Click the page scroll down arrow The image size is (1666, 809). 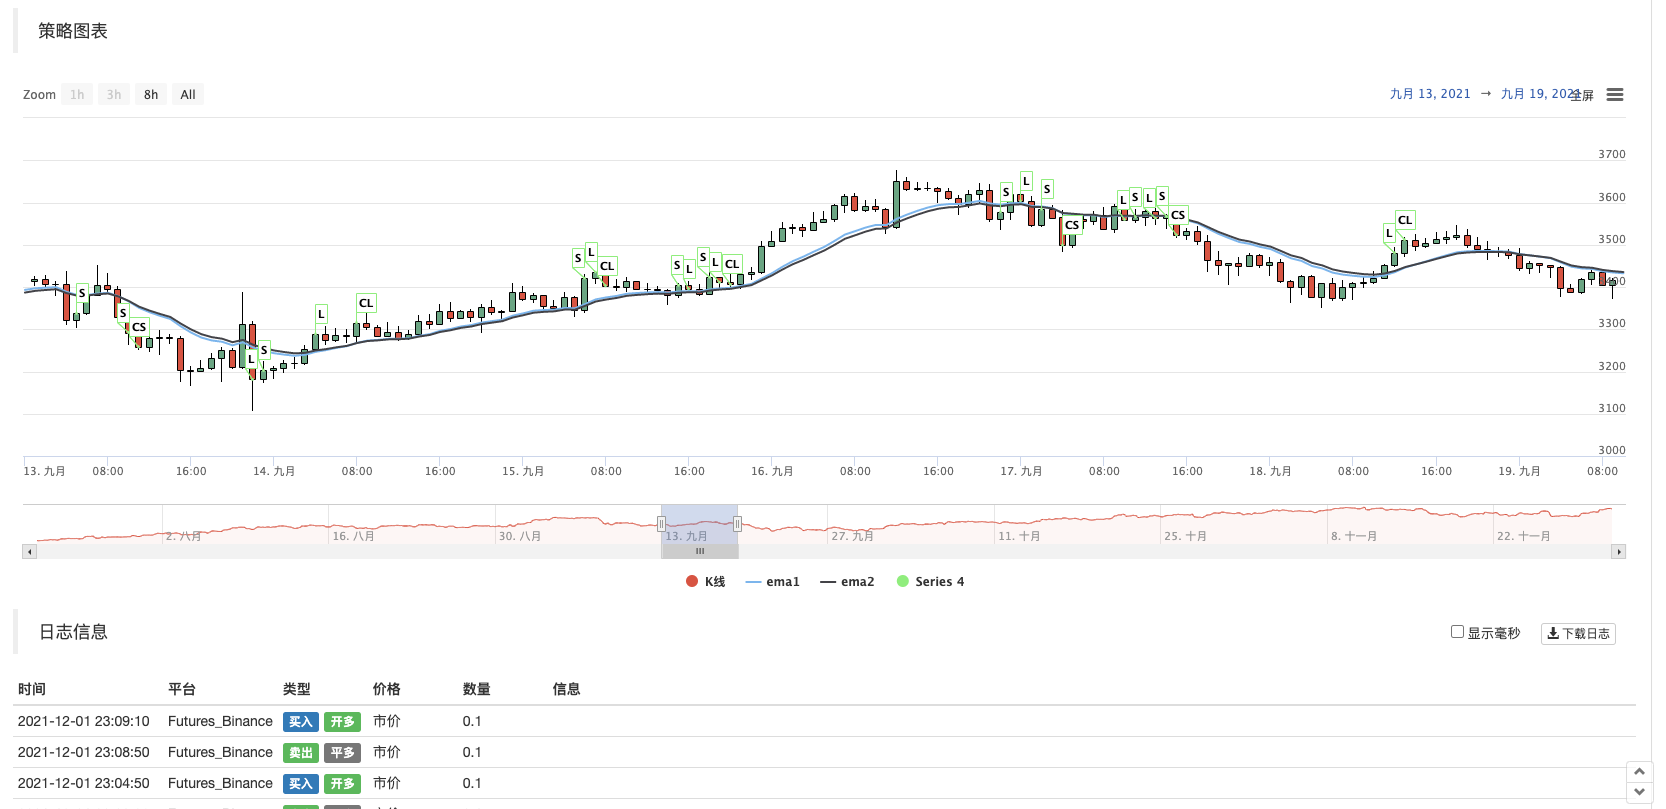click(x=1639, y=793)
